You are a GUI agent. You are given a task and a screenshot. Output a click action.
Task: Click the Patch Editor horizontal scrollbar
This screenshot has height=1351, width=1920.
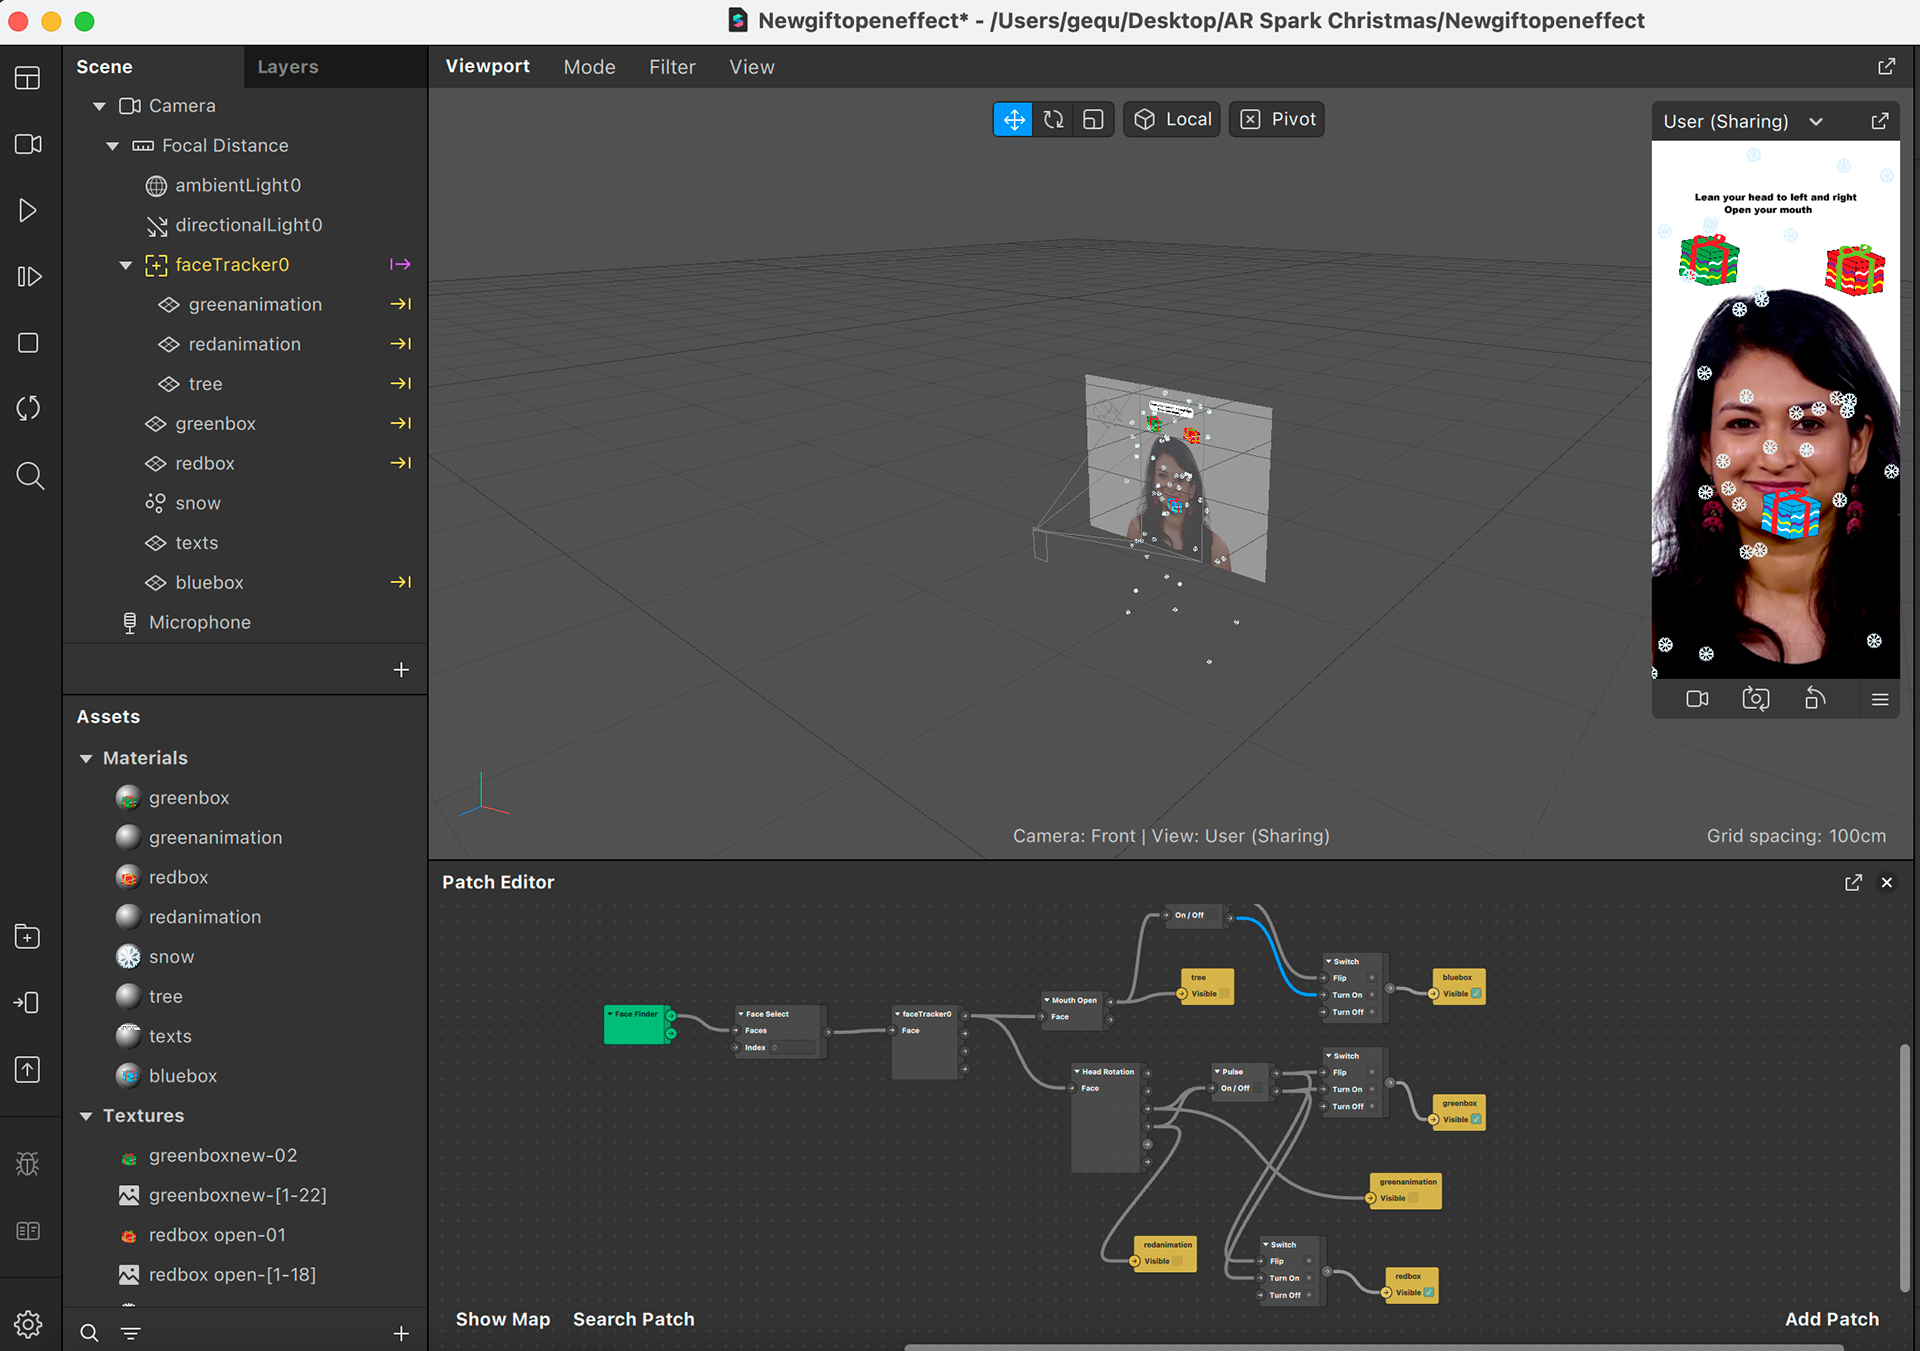[x=1375, y=1347]
